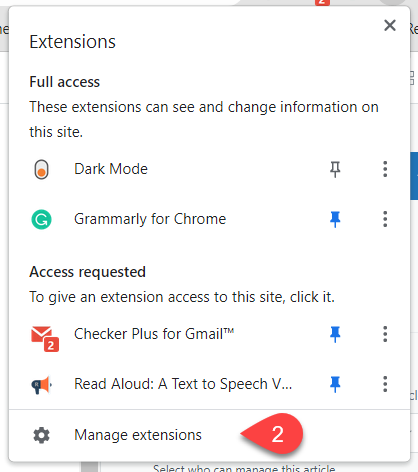Unpin Grammarly for Chrome
The width and height of the screenshot is (418, 472).
click(x=335, y=219)
